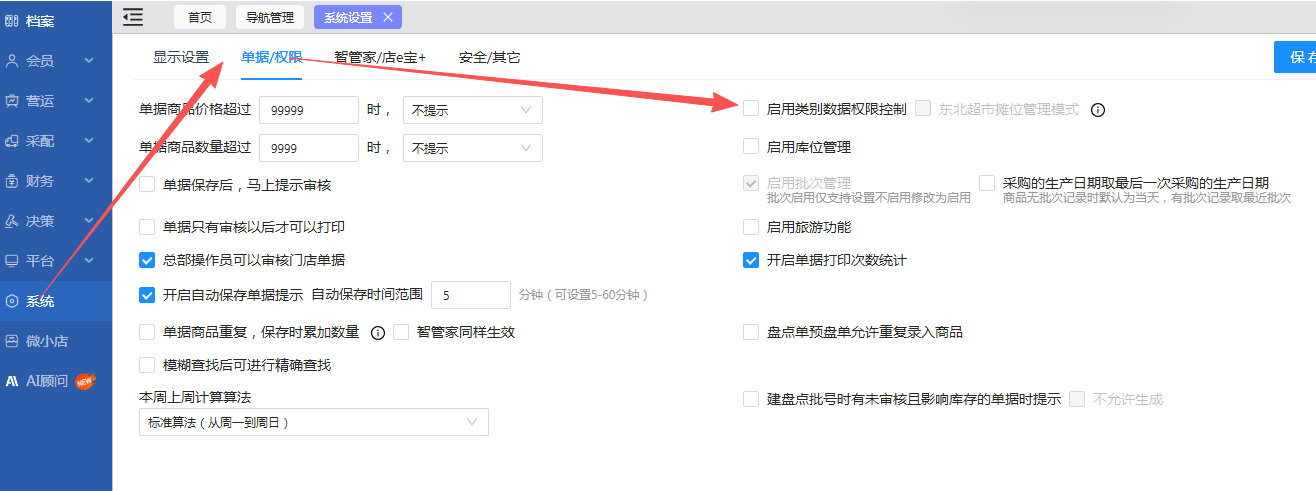Open the 微小店 mini-shop sidebar icon
This screenshot has width=1316, height=491.
tap(12, 341)
